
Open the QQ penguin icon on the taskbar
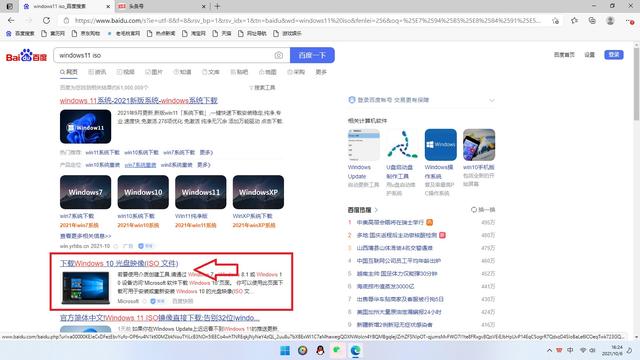(x=320, y=351)
